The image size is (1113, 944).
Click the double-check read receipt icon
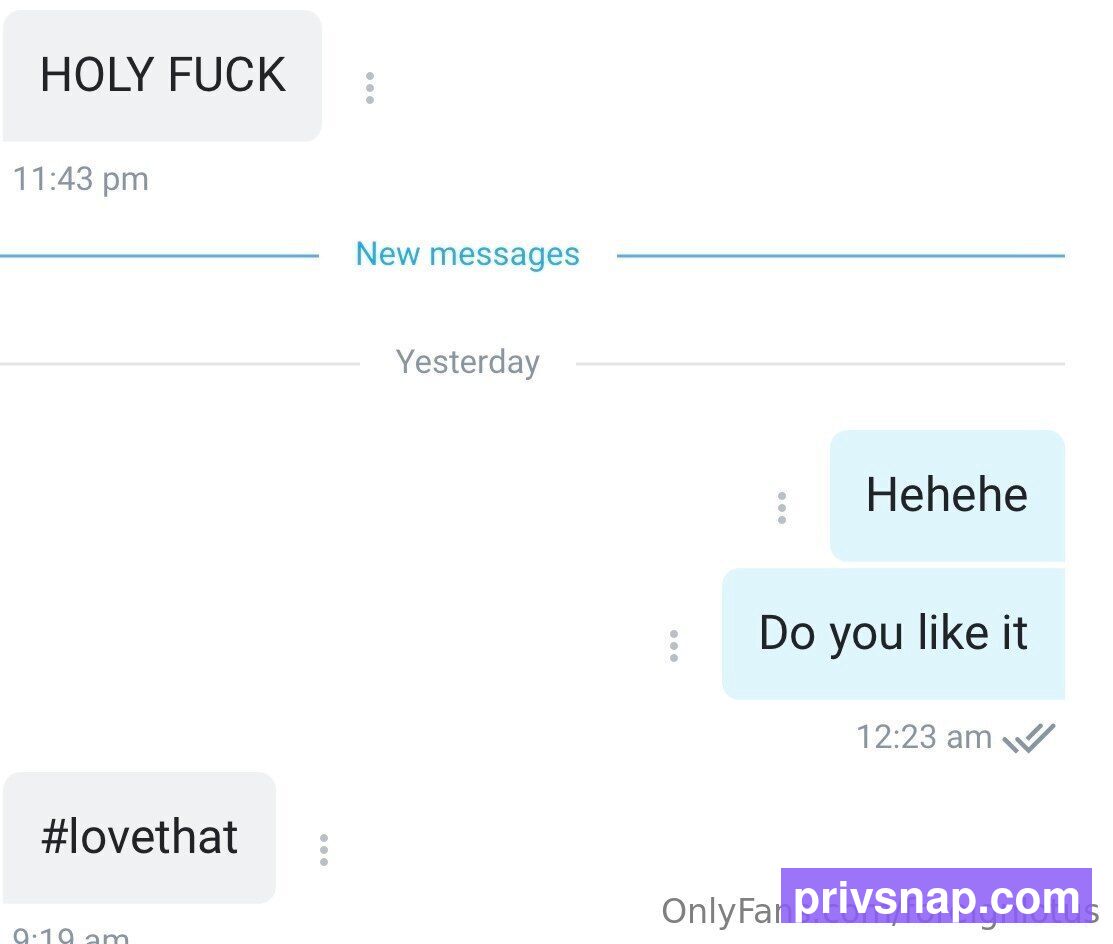tap(1029, 738)
